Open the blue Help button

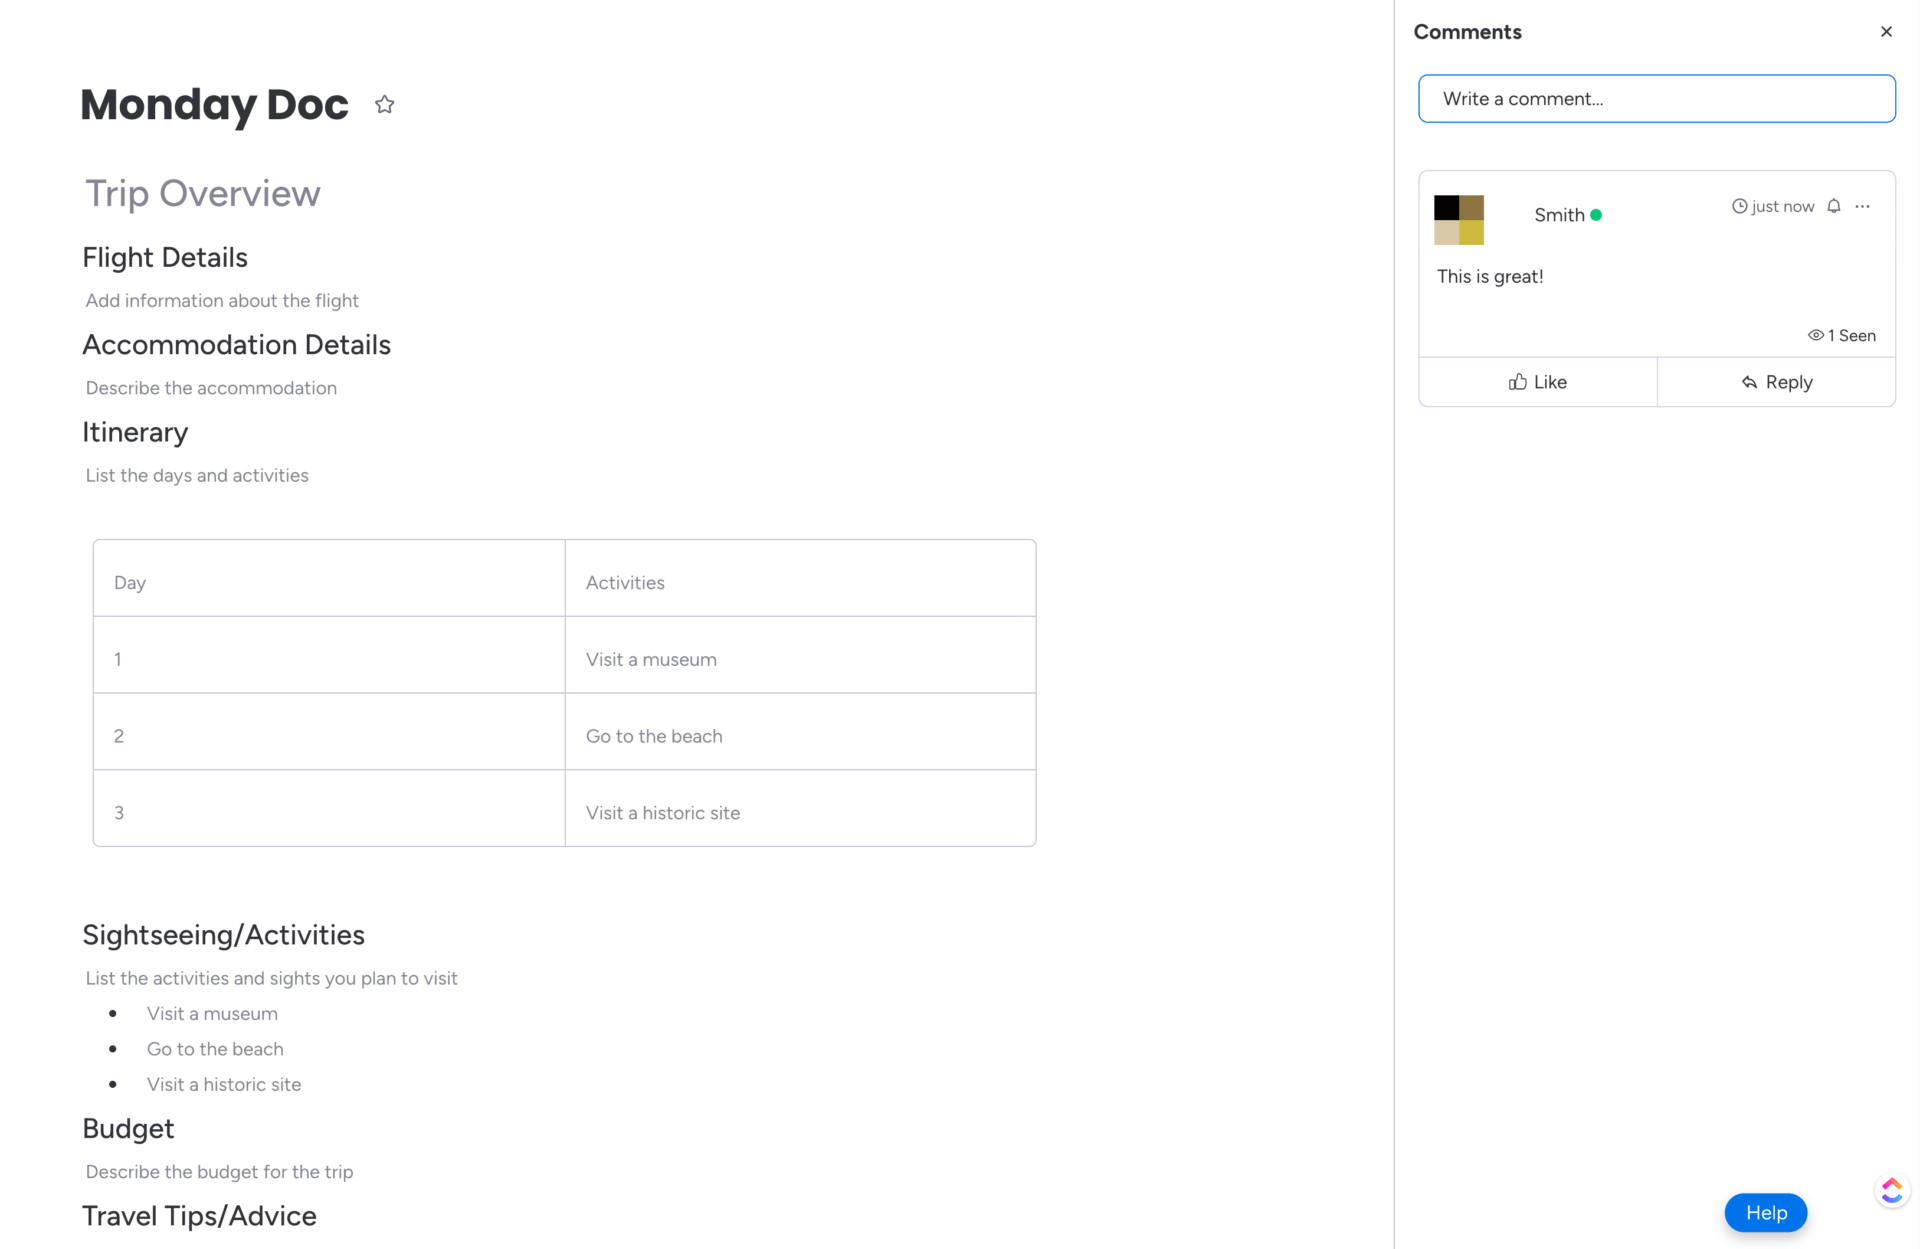[1765, 1212]
